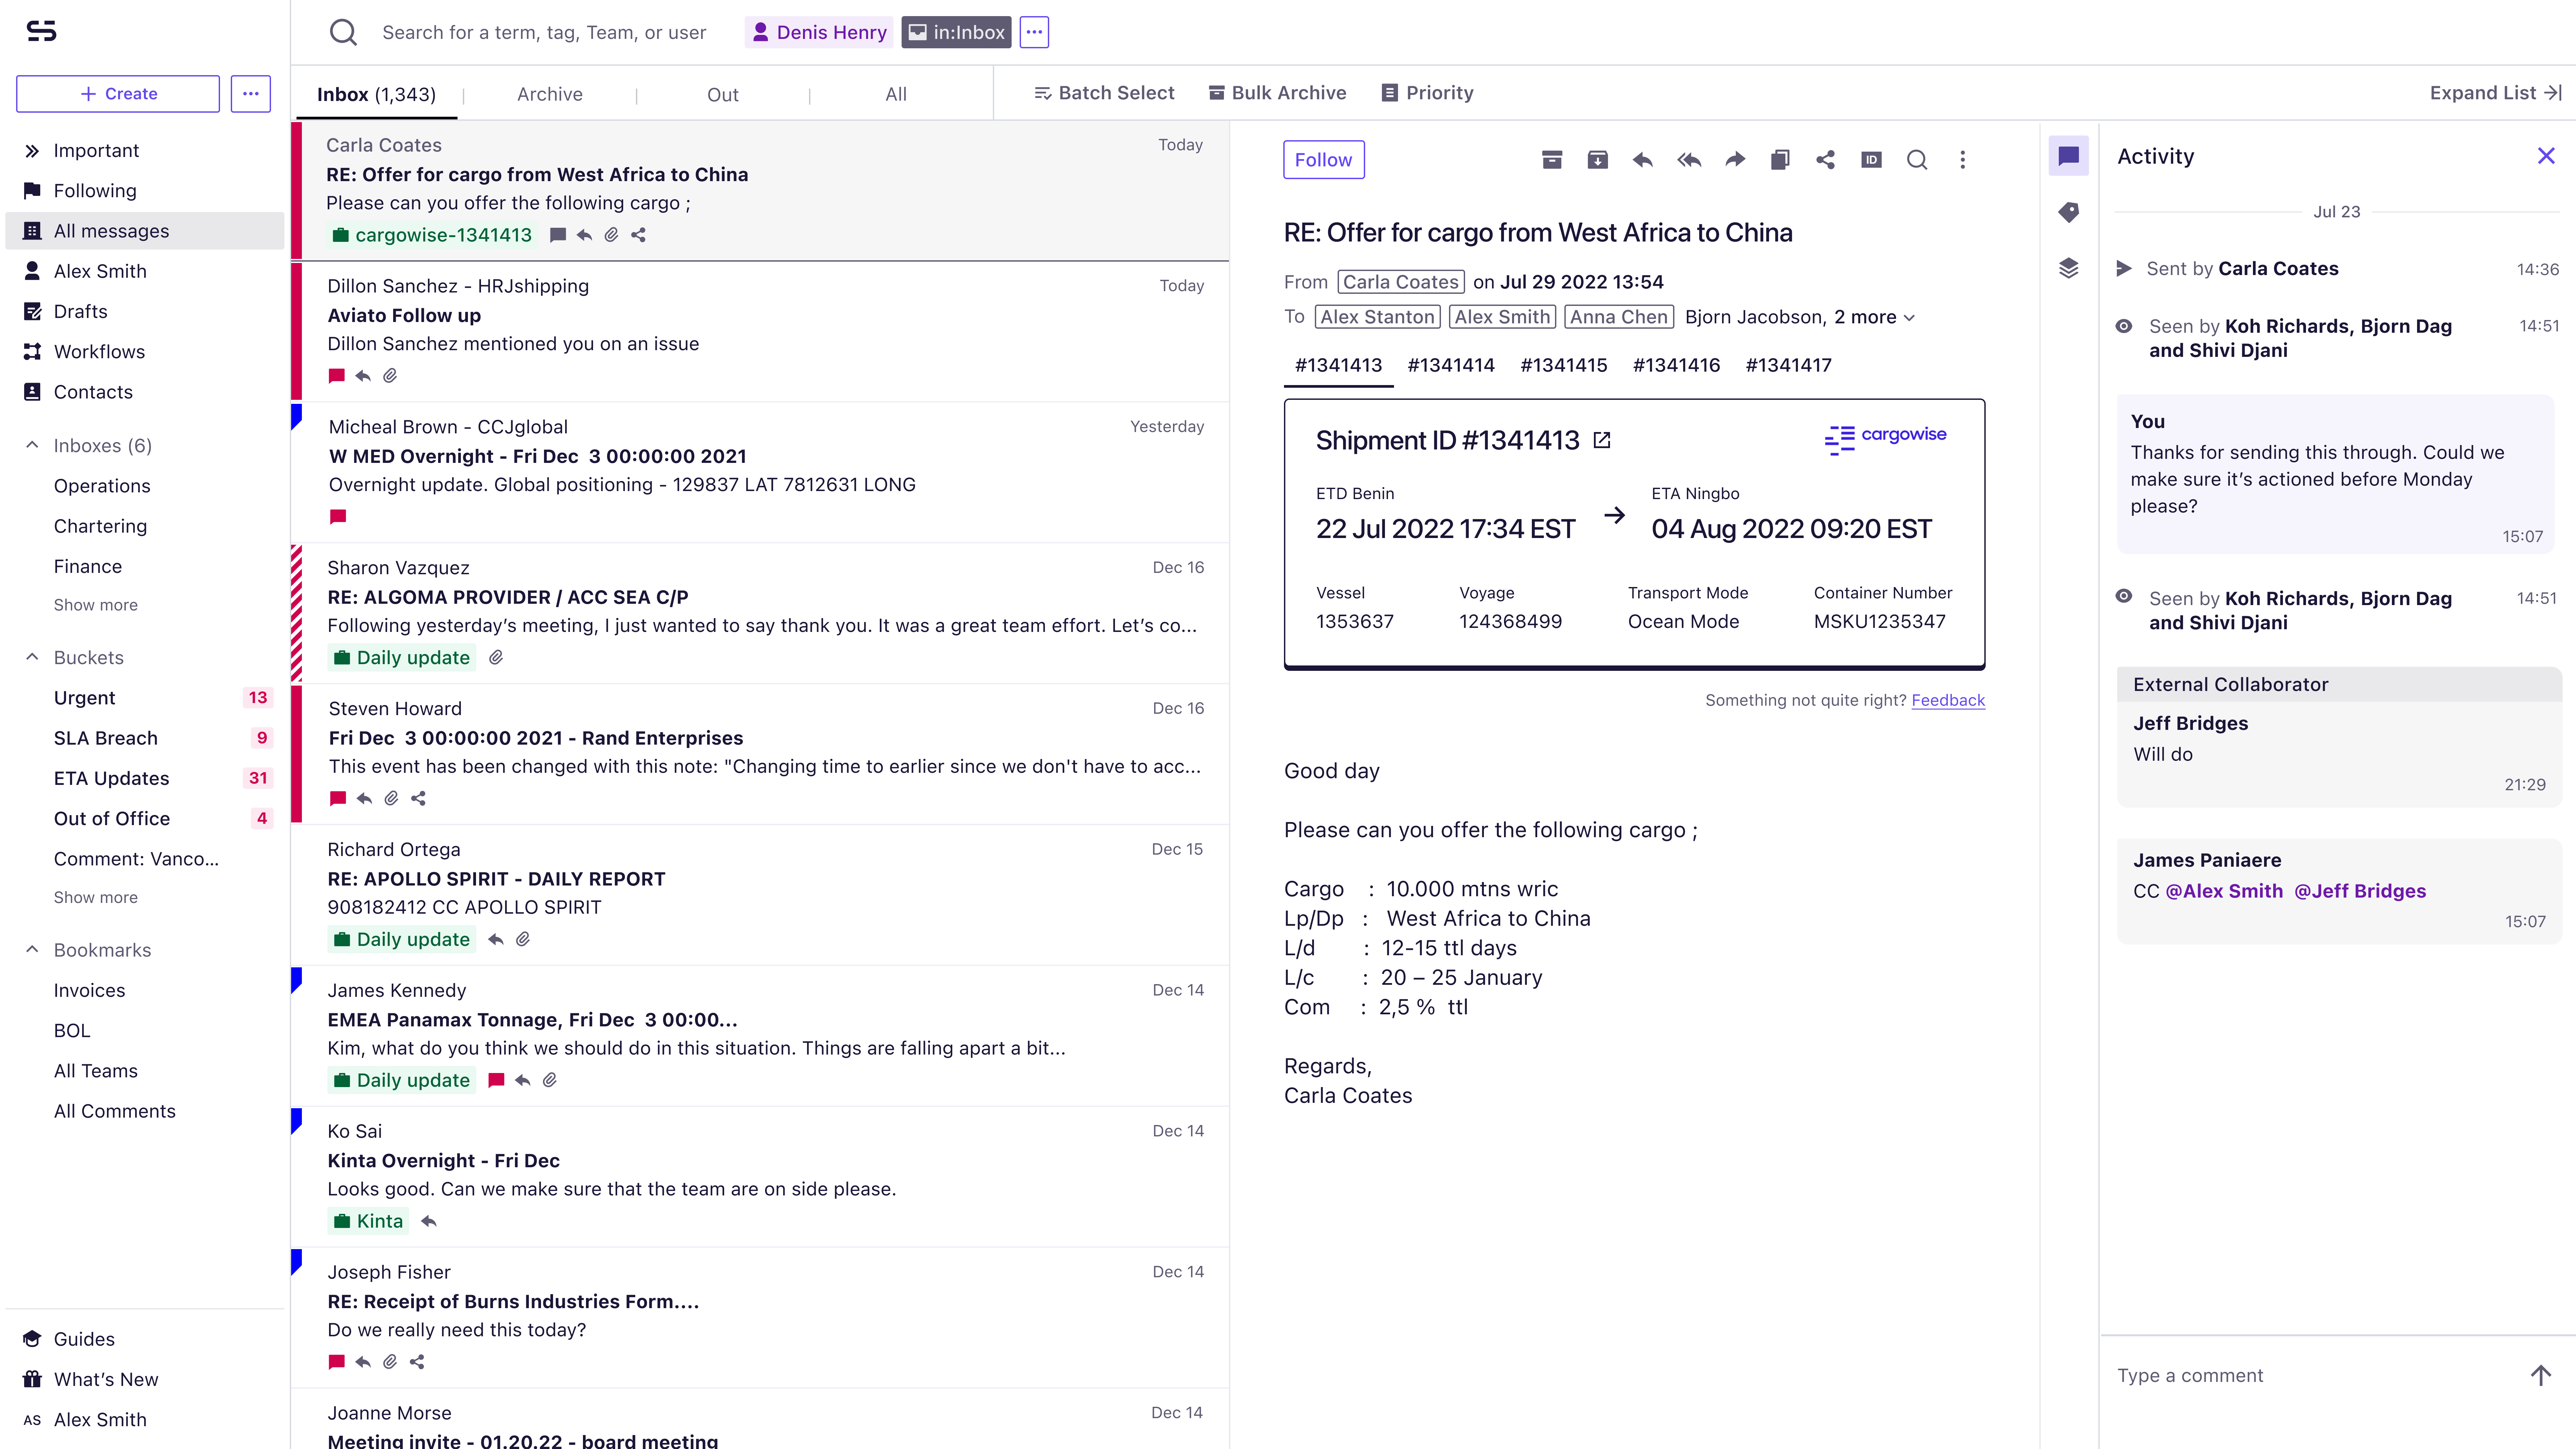Switch to the All tab

896,94
